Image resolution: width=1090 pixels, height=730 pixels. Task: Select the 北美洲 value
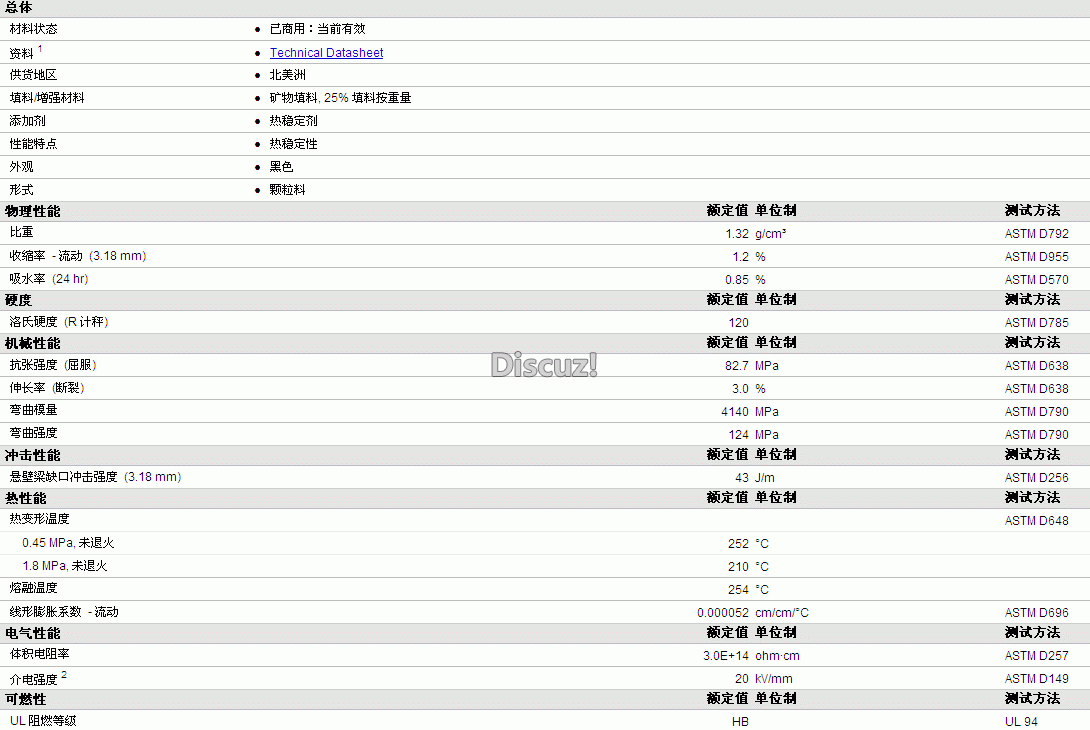coord(287,75)
